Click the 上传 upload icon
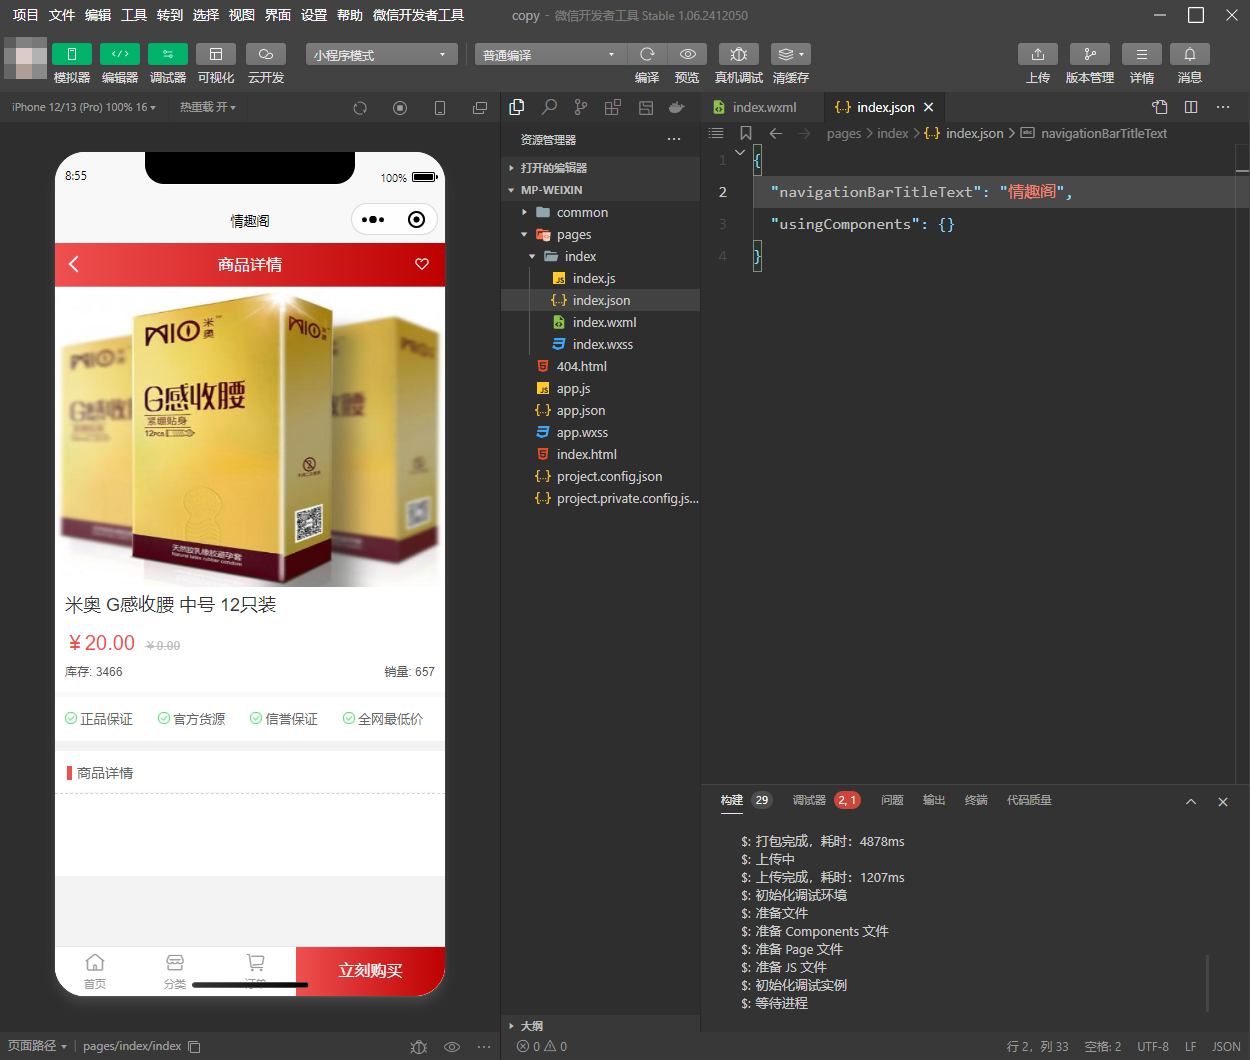This screenshot has width=1250, height=1060. (1037, 54)
